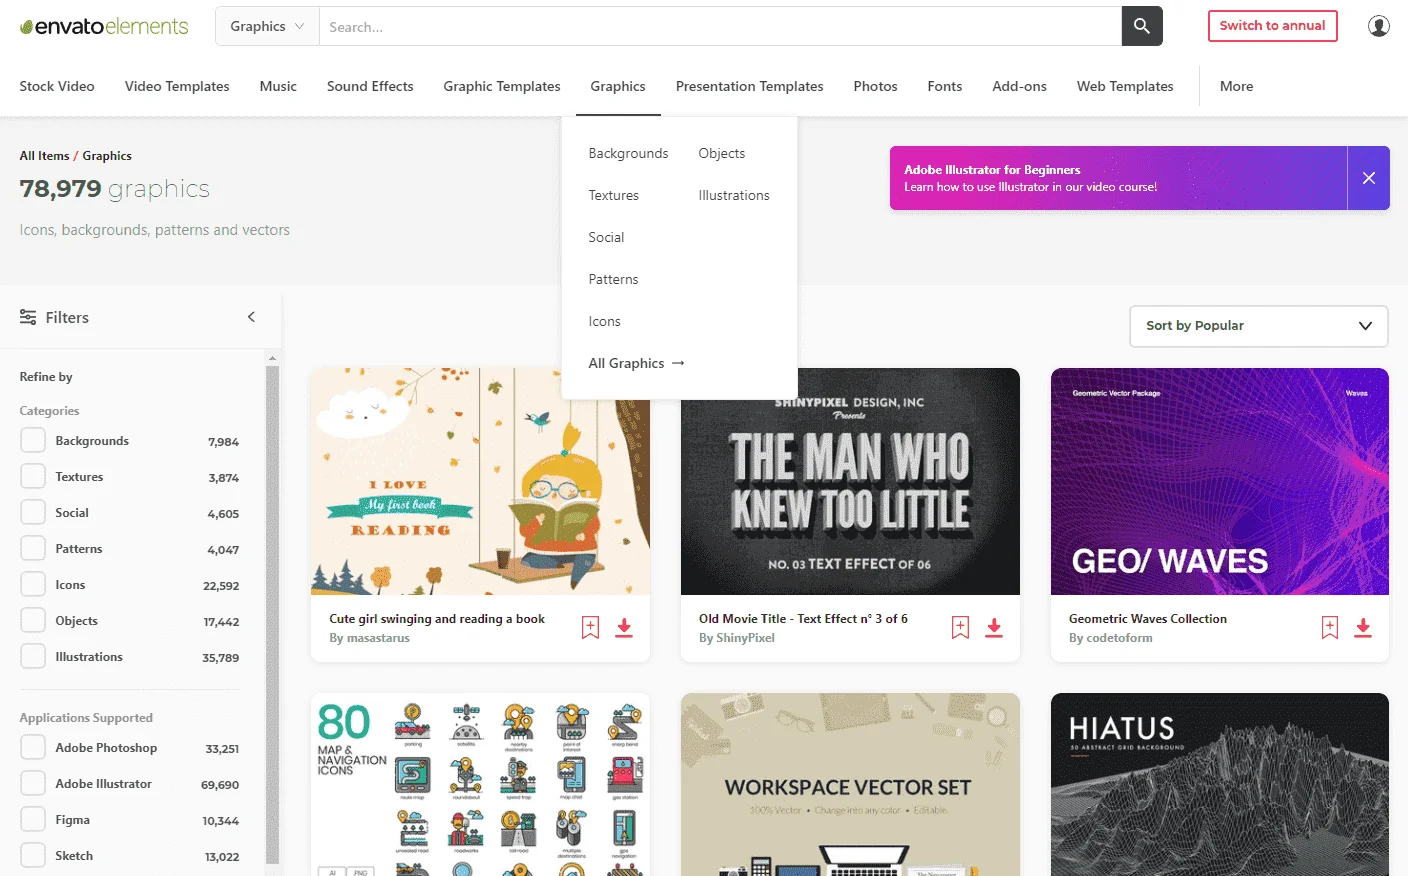Choose Icons from Graphics submenu

click(x=604, y=321)
